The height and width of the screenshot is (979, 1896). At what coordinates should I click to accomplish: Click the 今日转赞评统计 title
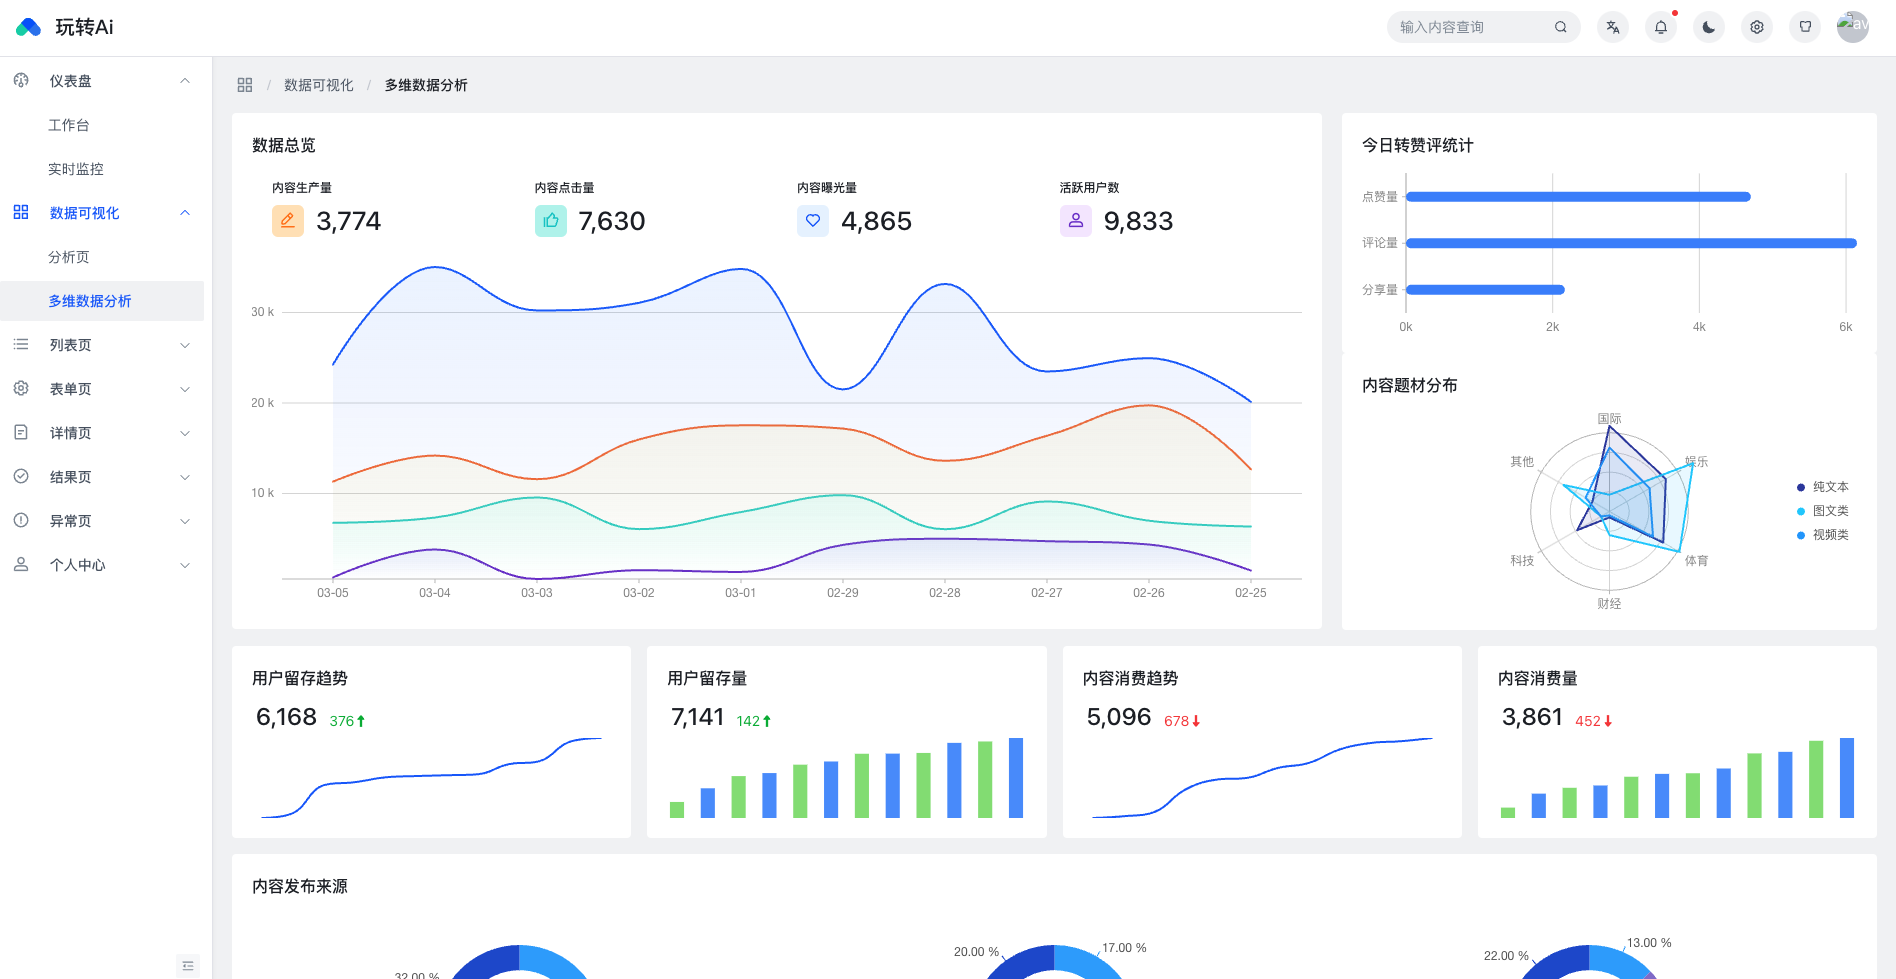coord(1418,145)
